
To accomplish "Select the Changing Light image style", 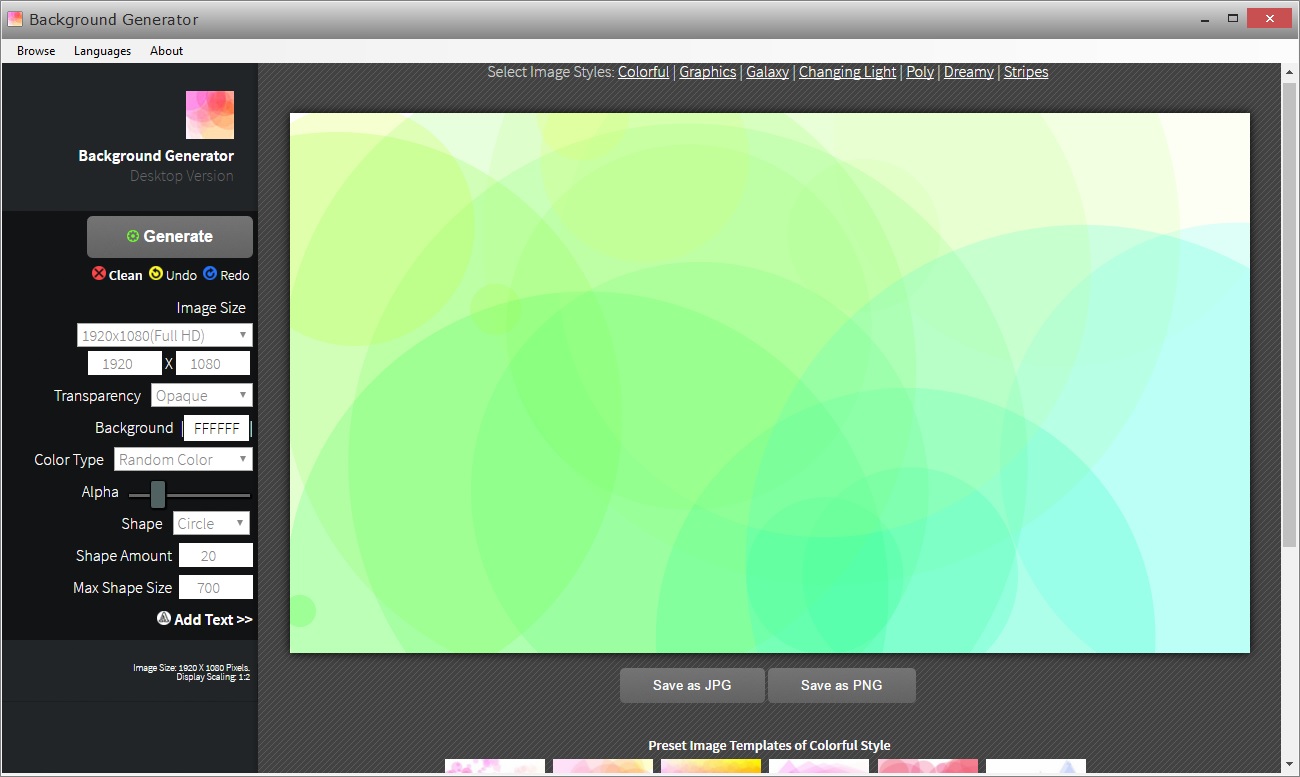I will pos(847,72).
